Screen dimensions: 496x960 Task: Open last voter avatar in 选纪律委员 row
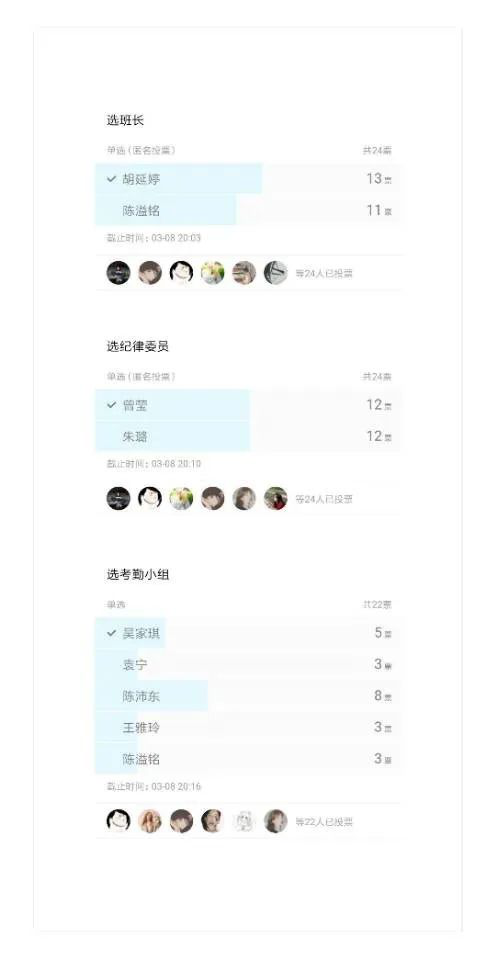276,498
